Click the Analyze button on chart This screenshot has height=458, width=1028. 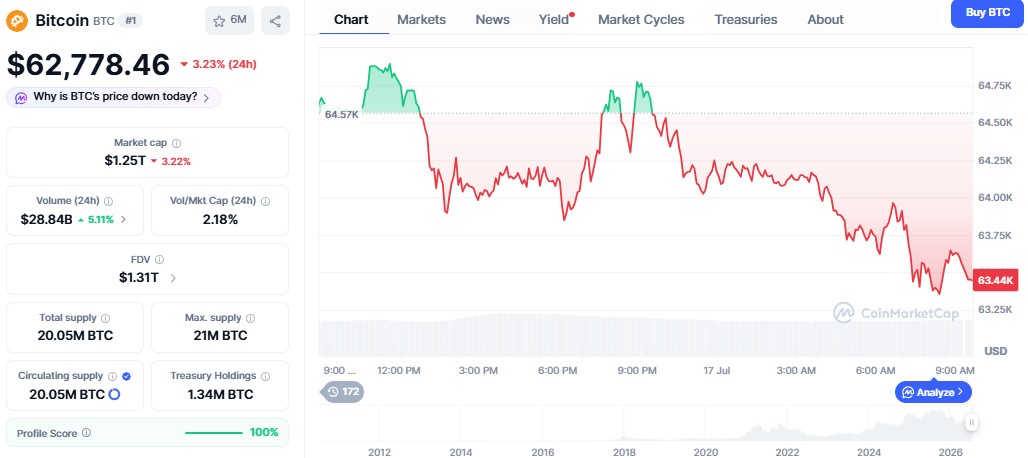point(933,392)
